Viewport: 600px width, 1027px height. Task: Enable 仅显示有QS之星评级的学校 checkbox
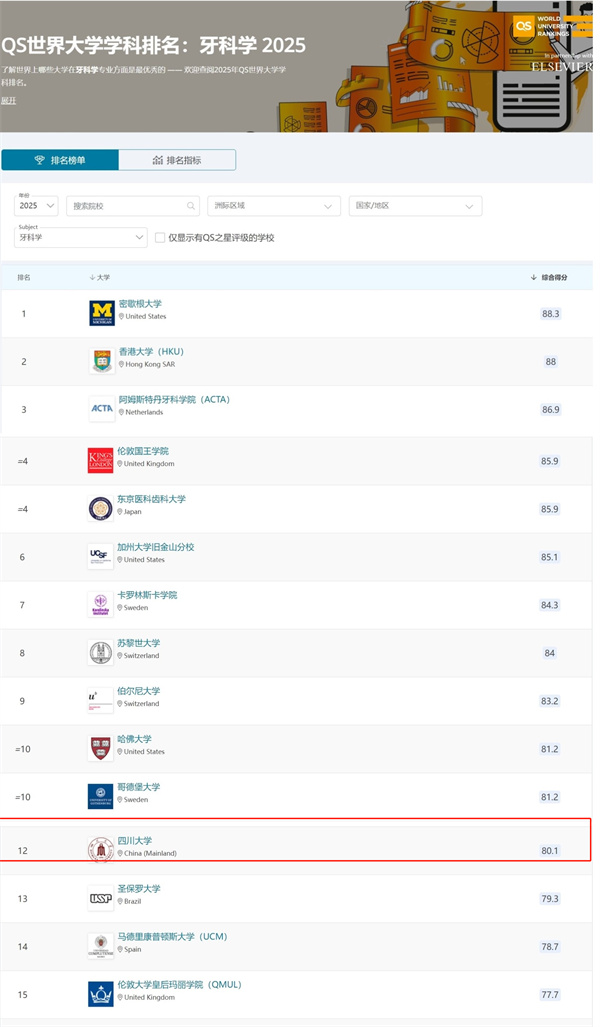[x=159, y=238]
